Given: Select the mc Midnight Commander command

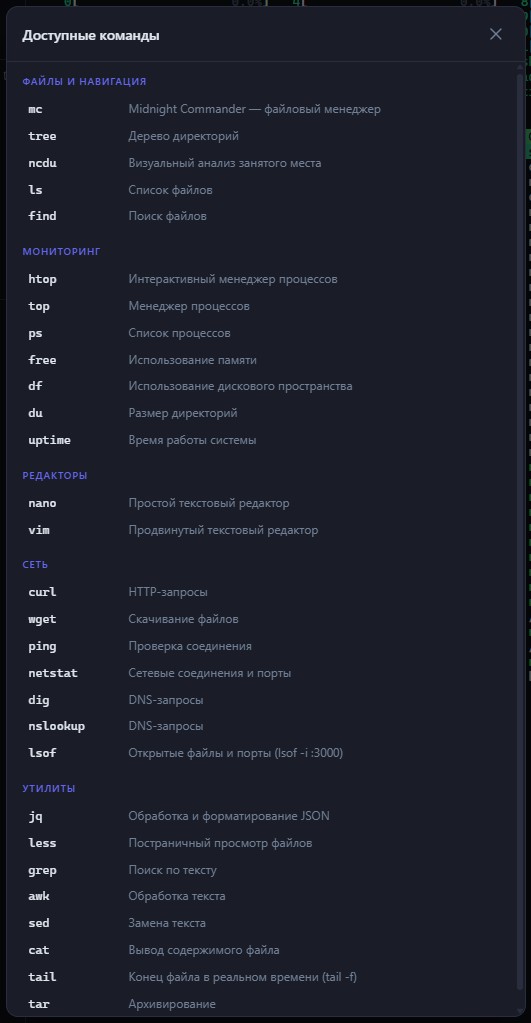Looking at the screenshot, I should point(262,110).
